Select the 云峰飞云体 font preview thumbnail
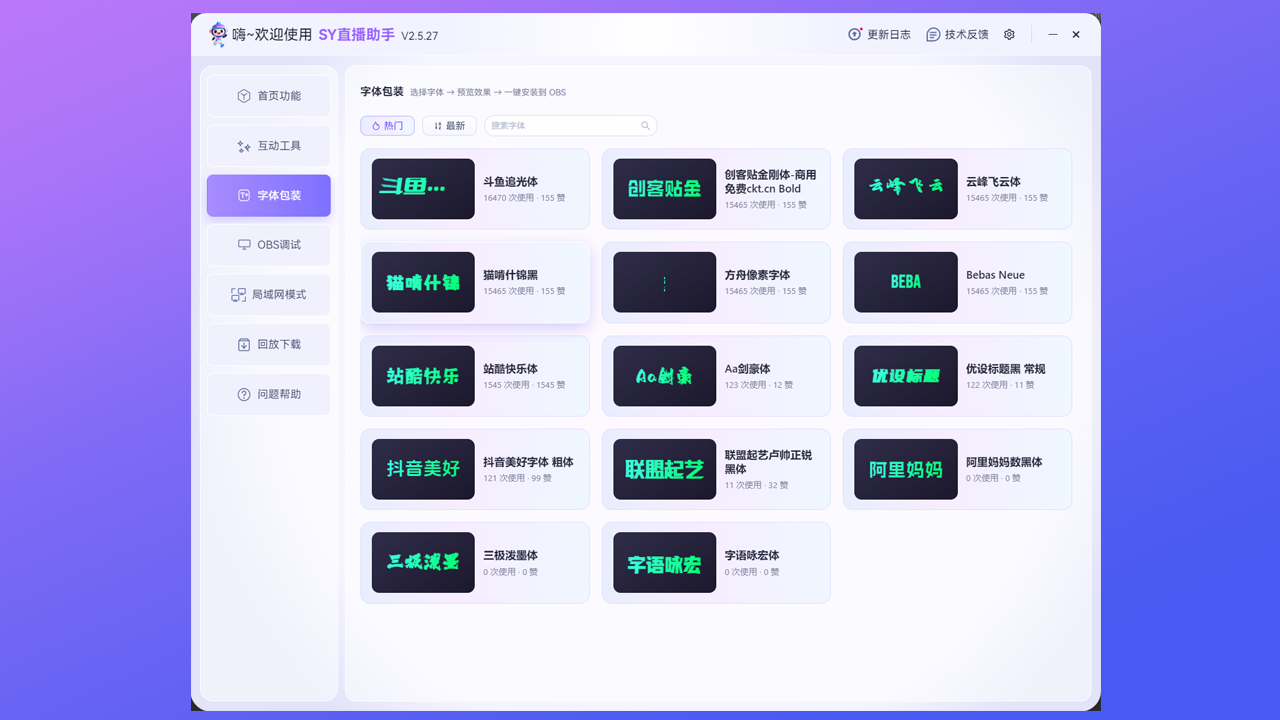This screenshot has width=1280, height=720. pos(906,189)
